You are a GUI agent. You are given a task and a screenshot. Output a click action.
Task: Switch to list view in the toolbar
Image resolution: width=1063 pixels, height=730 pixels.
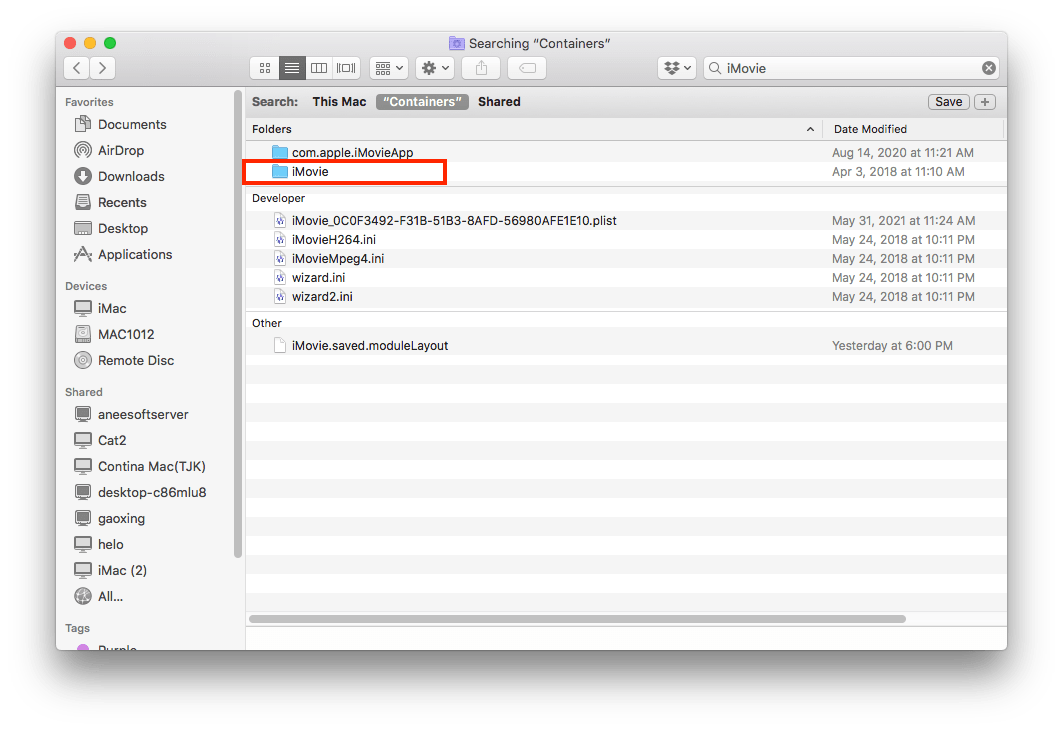[291, 67]
